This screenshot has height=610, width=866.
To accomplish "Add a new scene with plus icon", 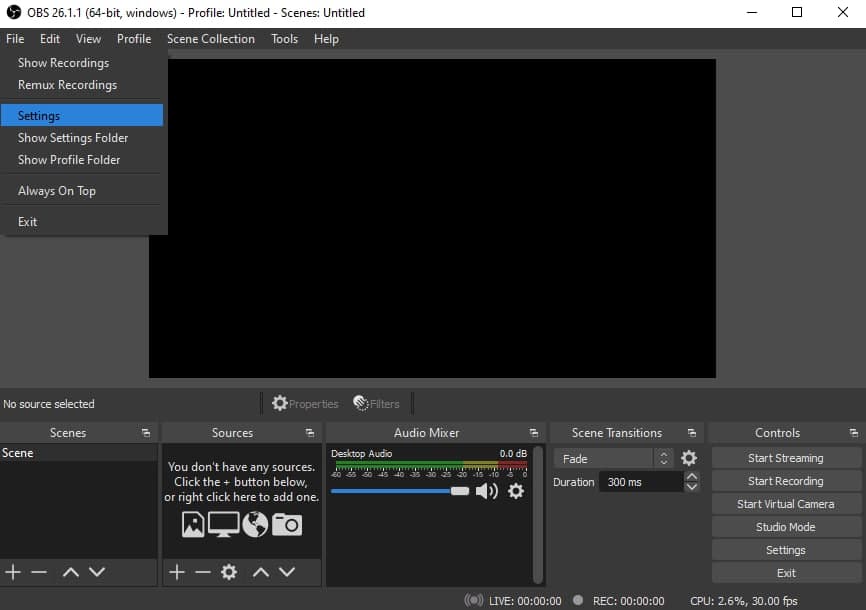I will pyautogui.click(x=13, y=572).
